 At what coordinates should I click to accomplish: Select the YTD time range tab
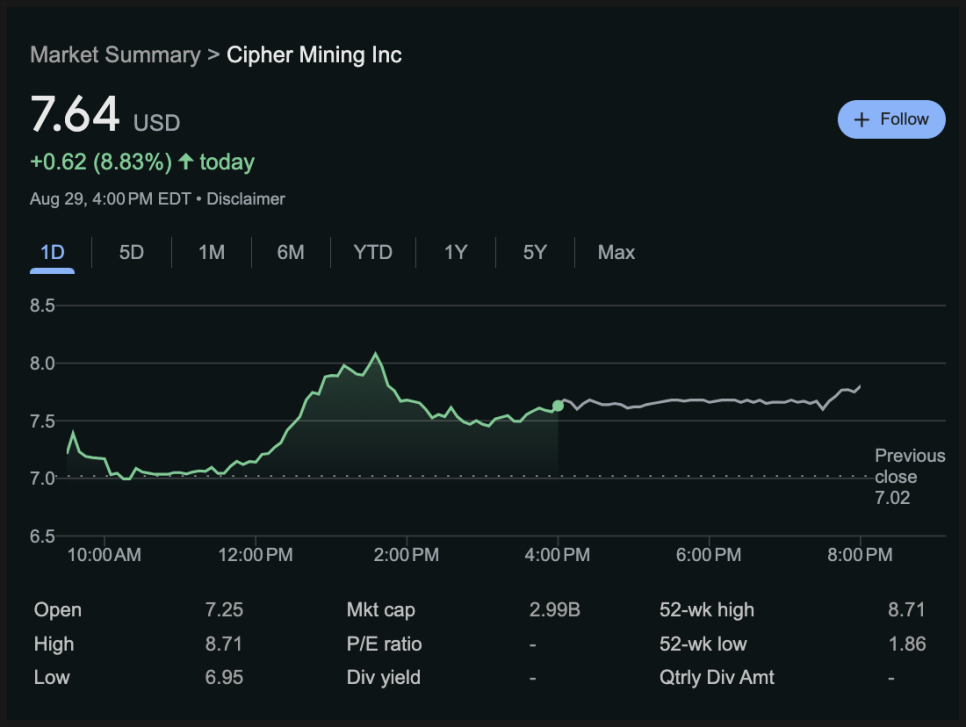(x=373, y=253)
